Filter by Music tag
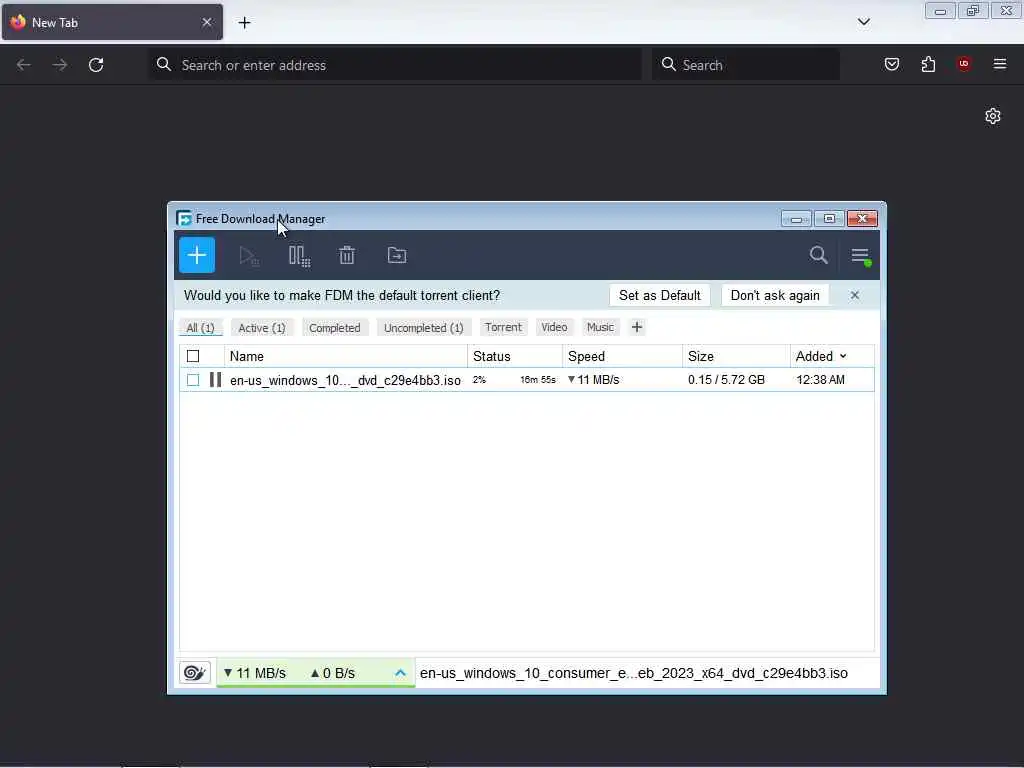Screen dimensions: 1024x768 pos(600,327)
